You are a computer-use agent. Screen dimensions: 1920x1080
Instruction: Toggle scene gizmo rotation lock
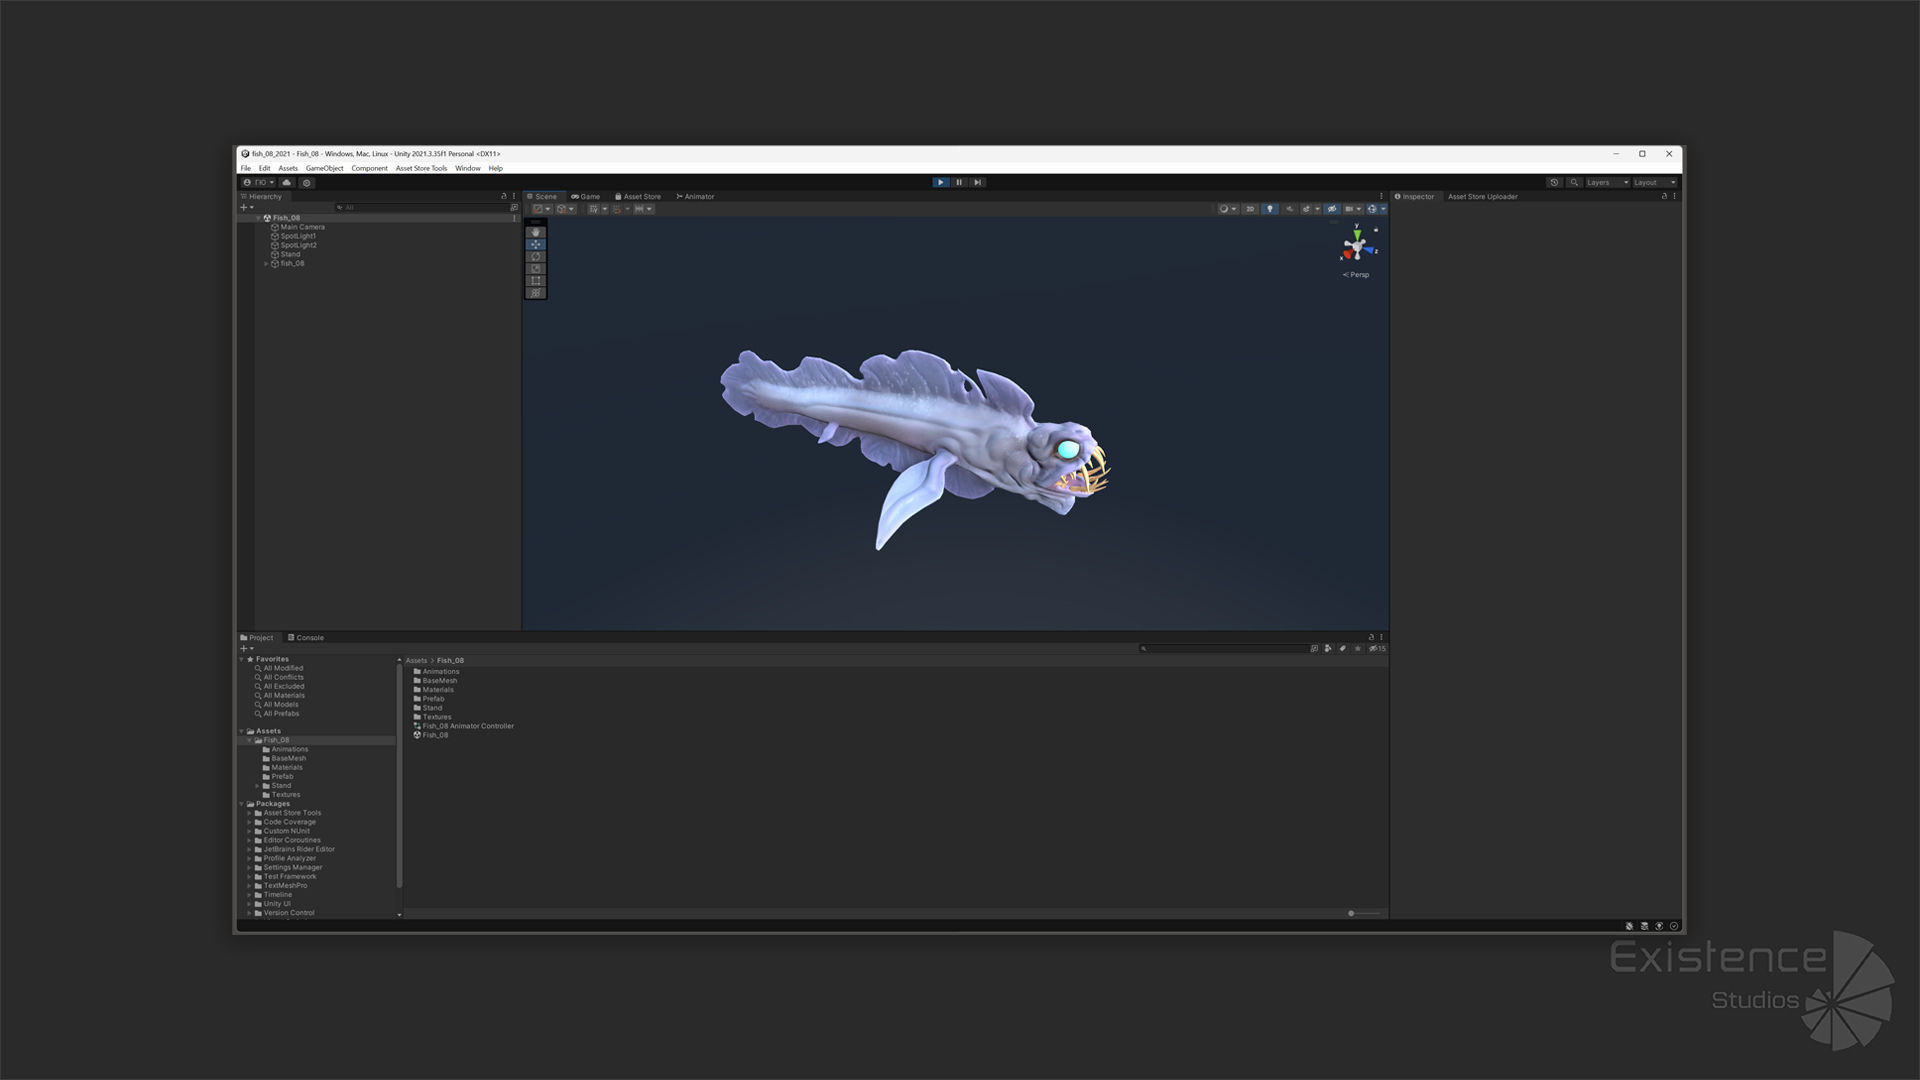(1376, 230)
